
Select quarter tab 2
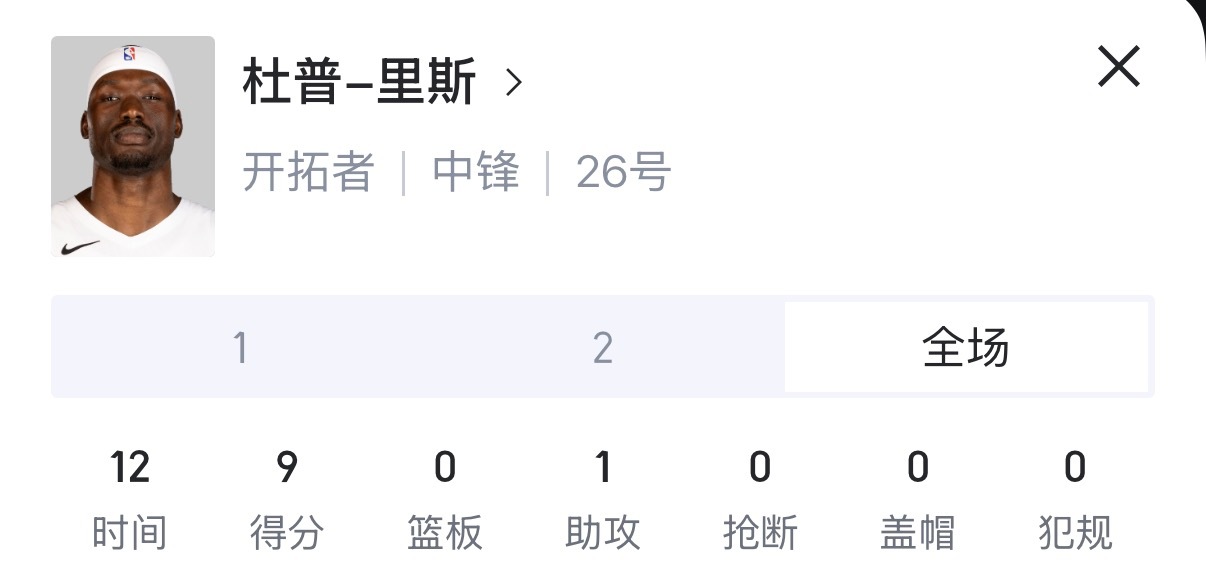coord(603,347)
